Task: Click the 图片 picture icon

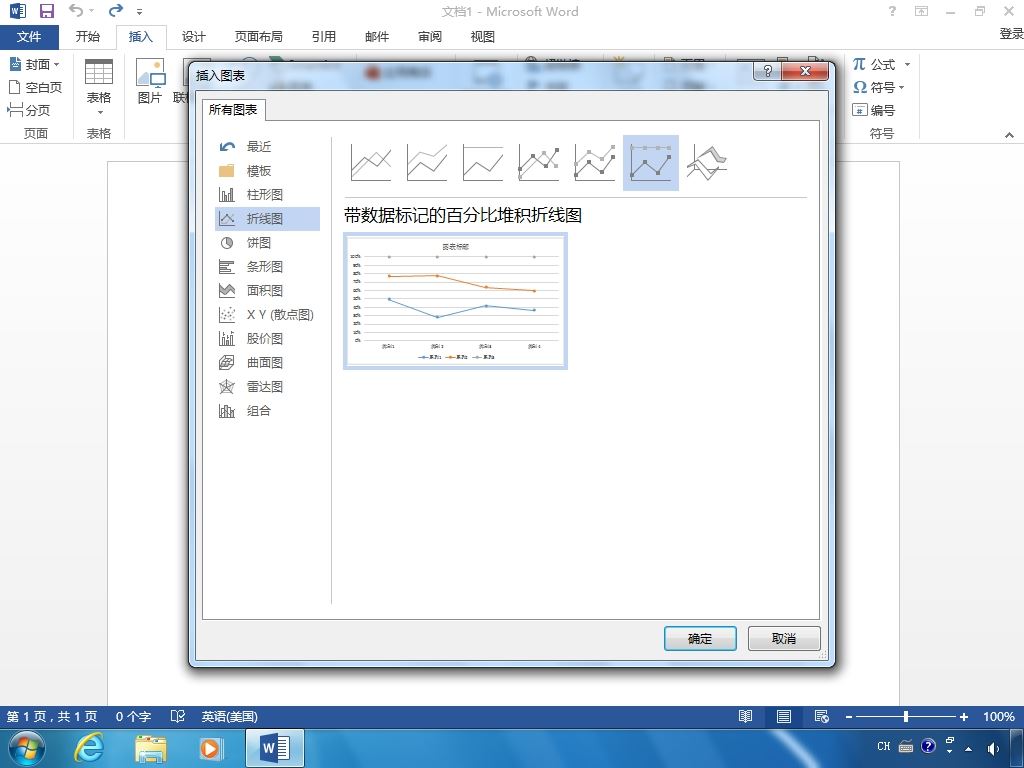Action: click(x=150, y=81)
